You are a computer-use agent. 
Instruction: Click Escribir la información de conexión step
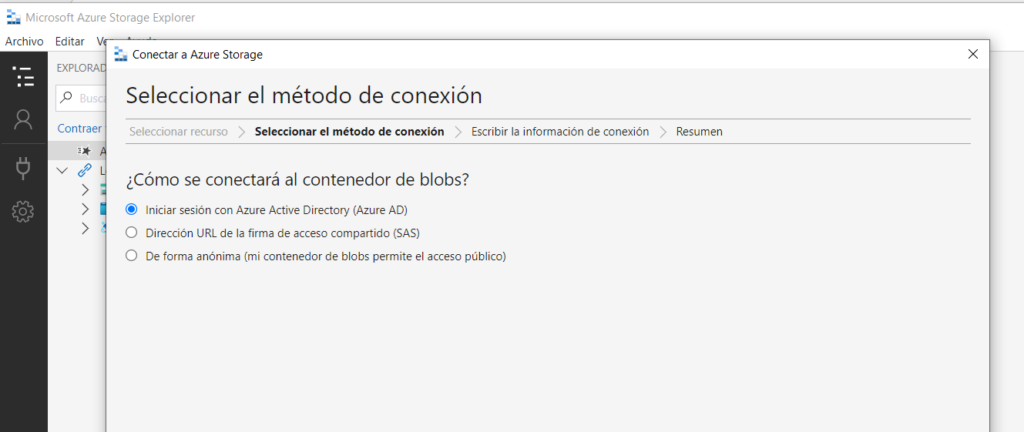[560, 132]
